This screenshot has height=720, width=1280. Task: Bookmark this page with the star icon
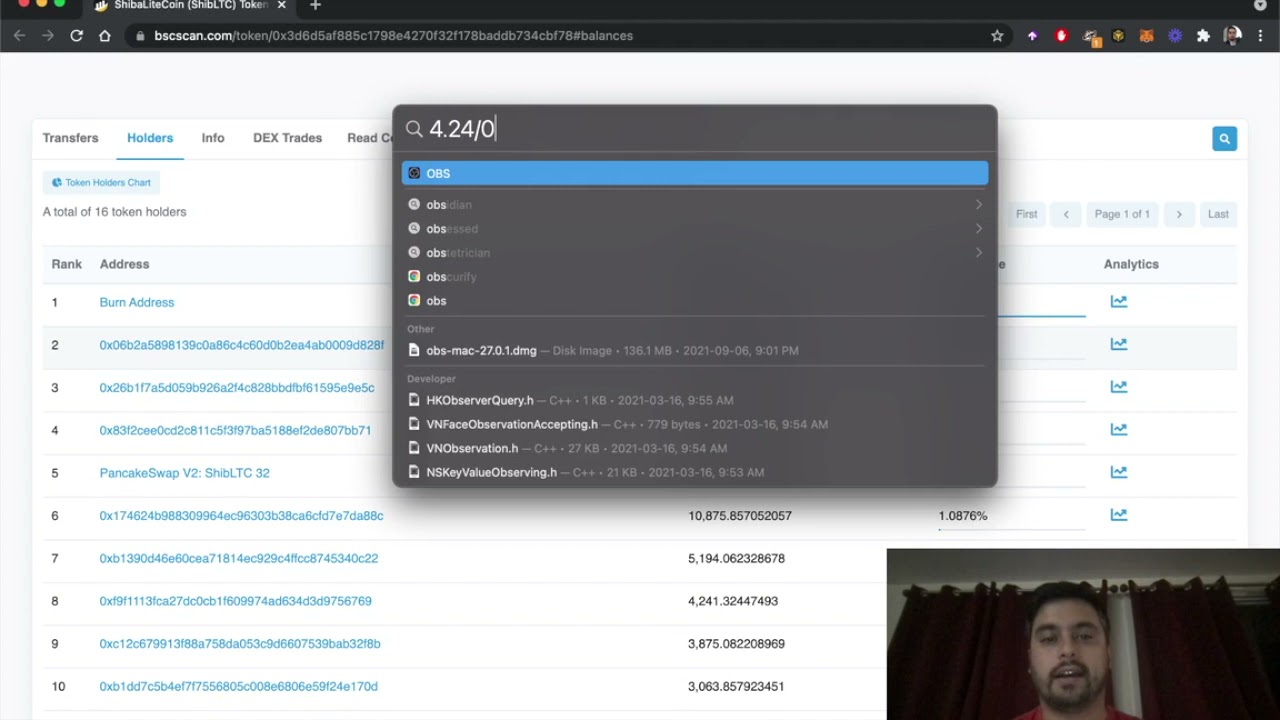coord(997,36)
